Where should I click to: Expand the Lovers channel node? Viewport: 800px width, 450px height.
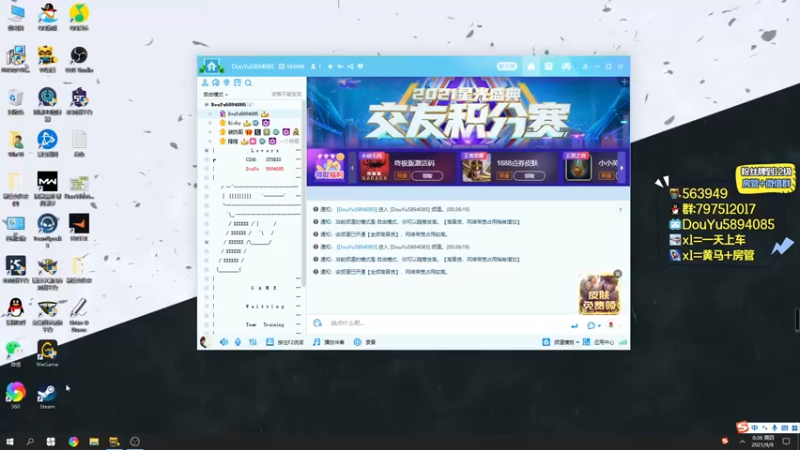click(x=207, y=151)
